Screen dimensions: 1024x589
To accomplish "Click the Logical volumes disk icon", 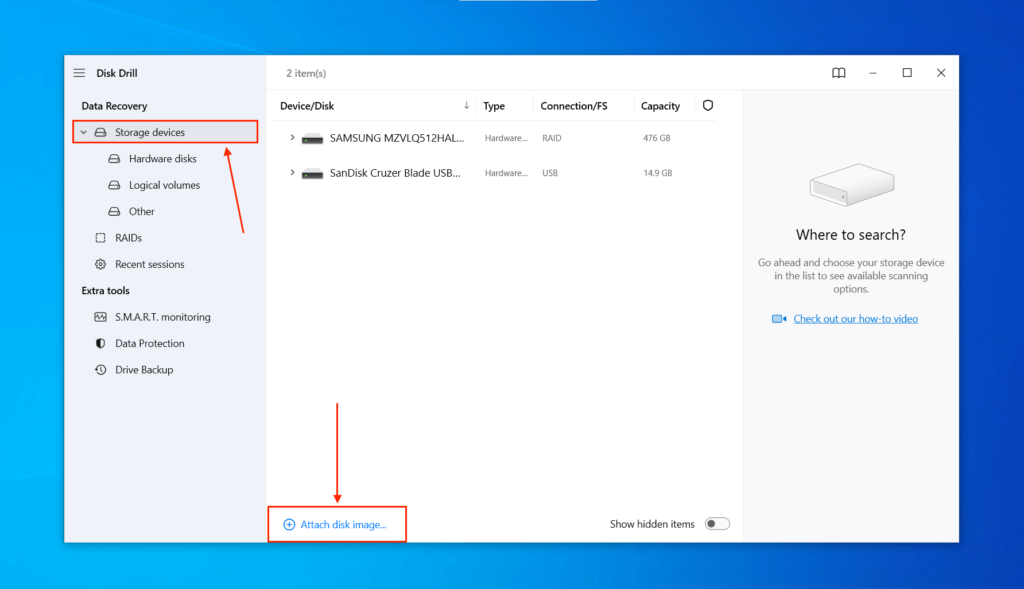I will [x=114, y=184].
